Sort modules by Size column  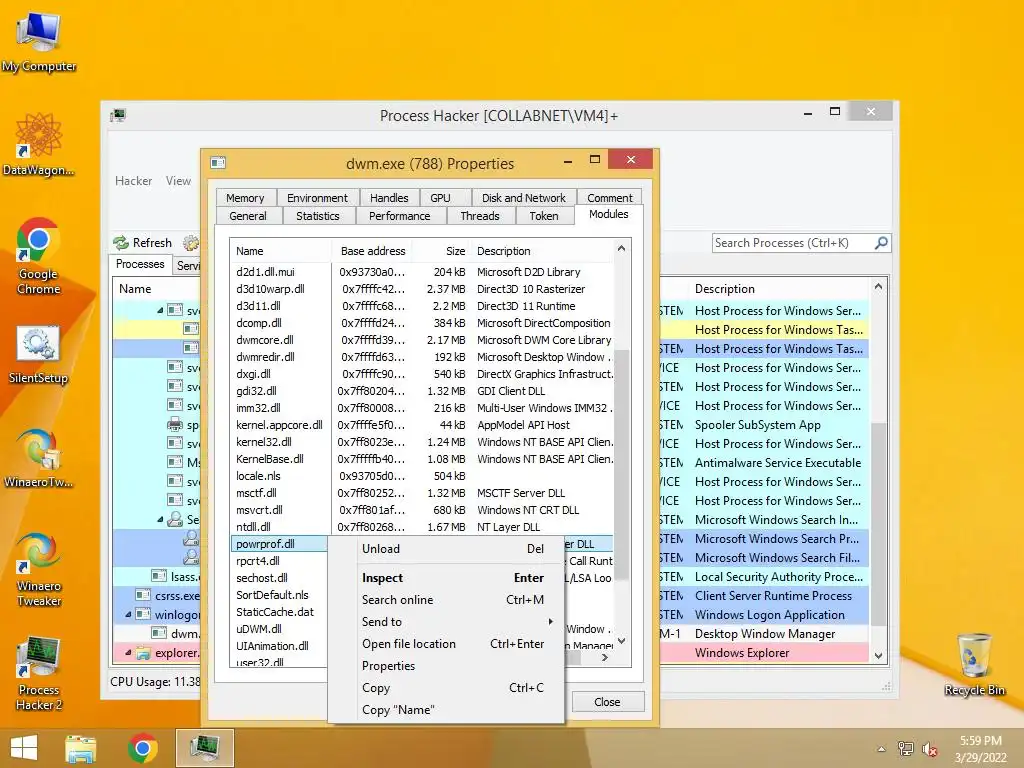click(443, 251)
